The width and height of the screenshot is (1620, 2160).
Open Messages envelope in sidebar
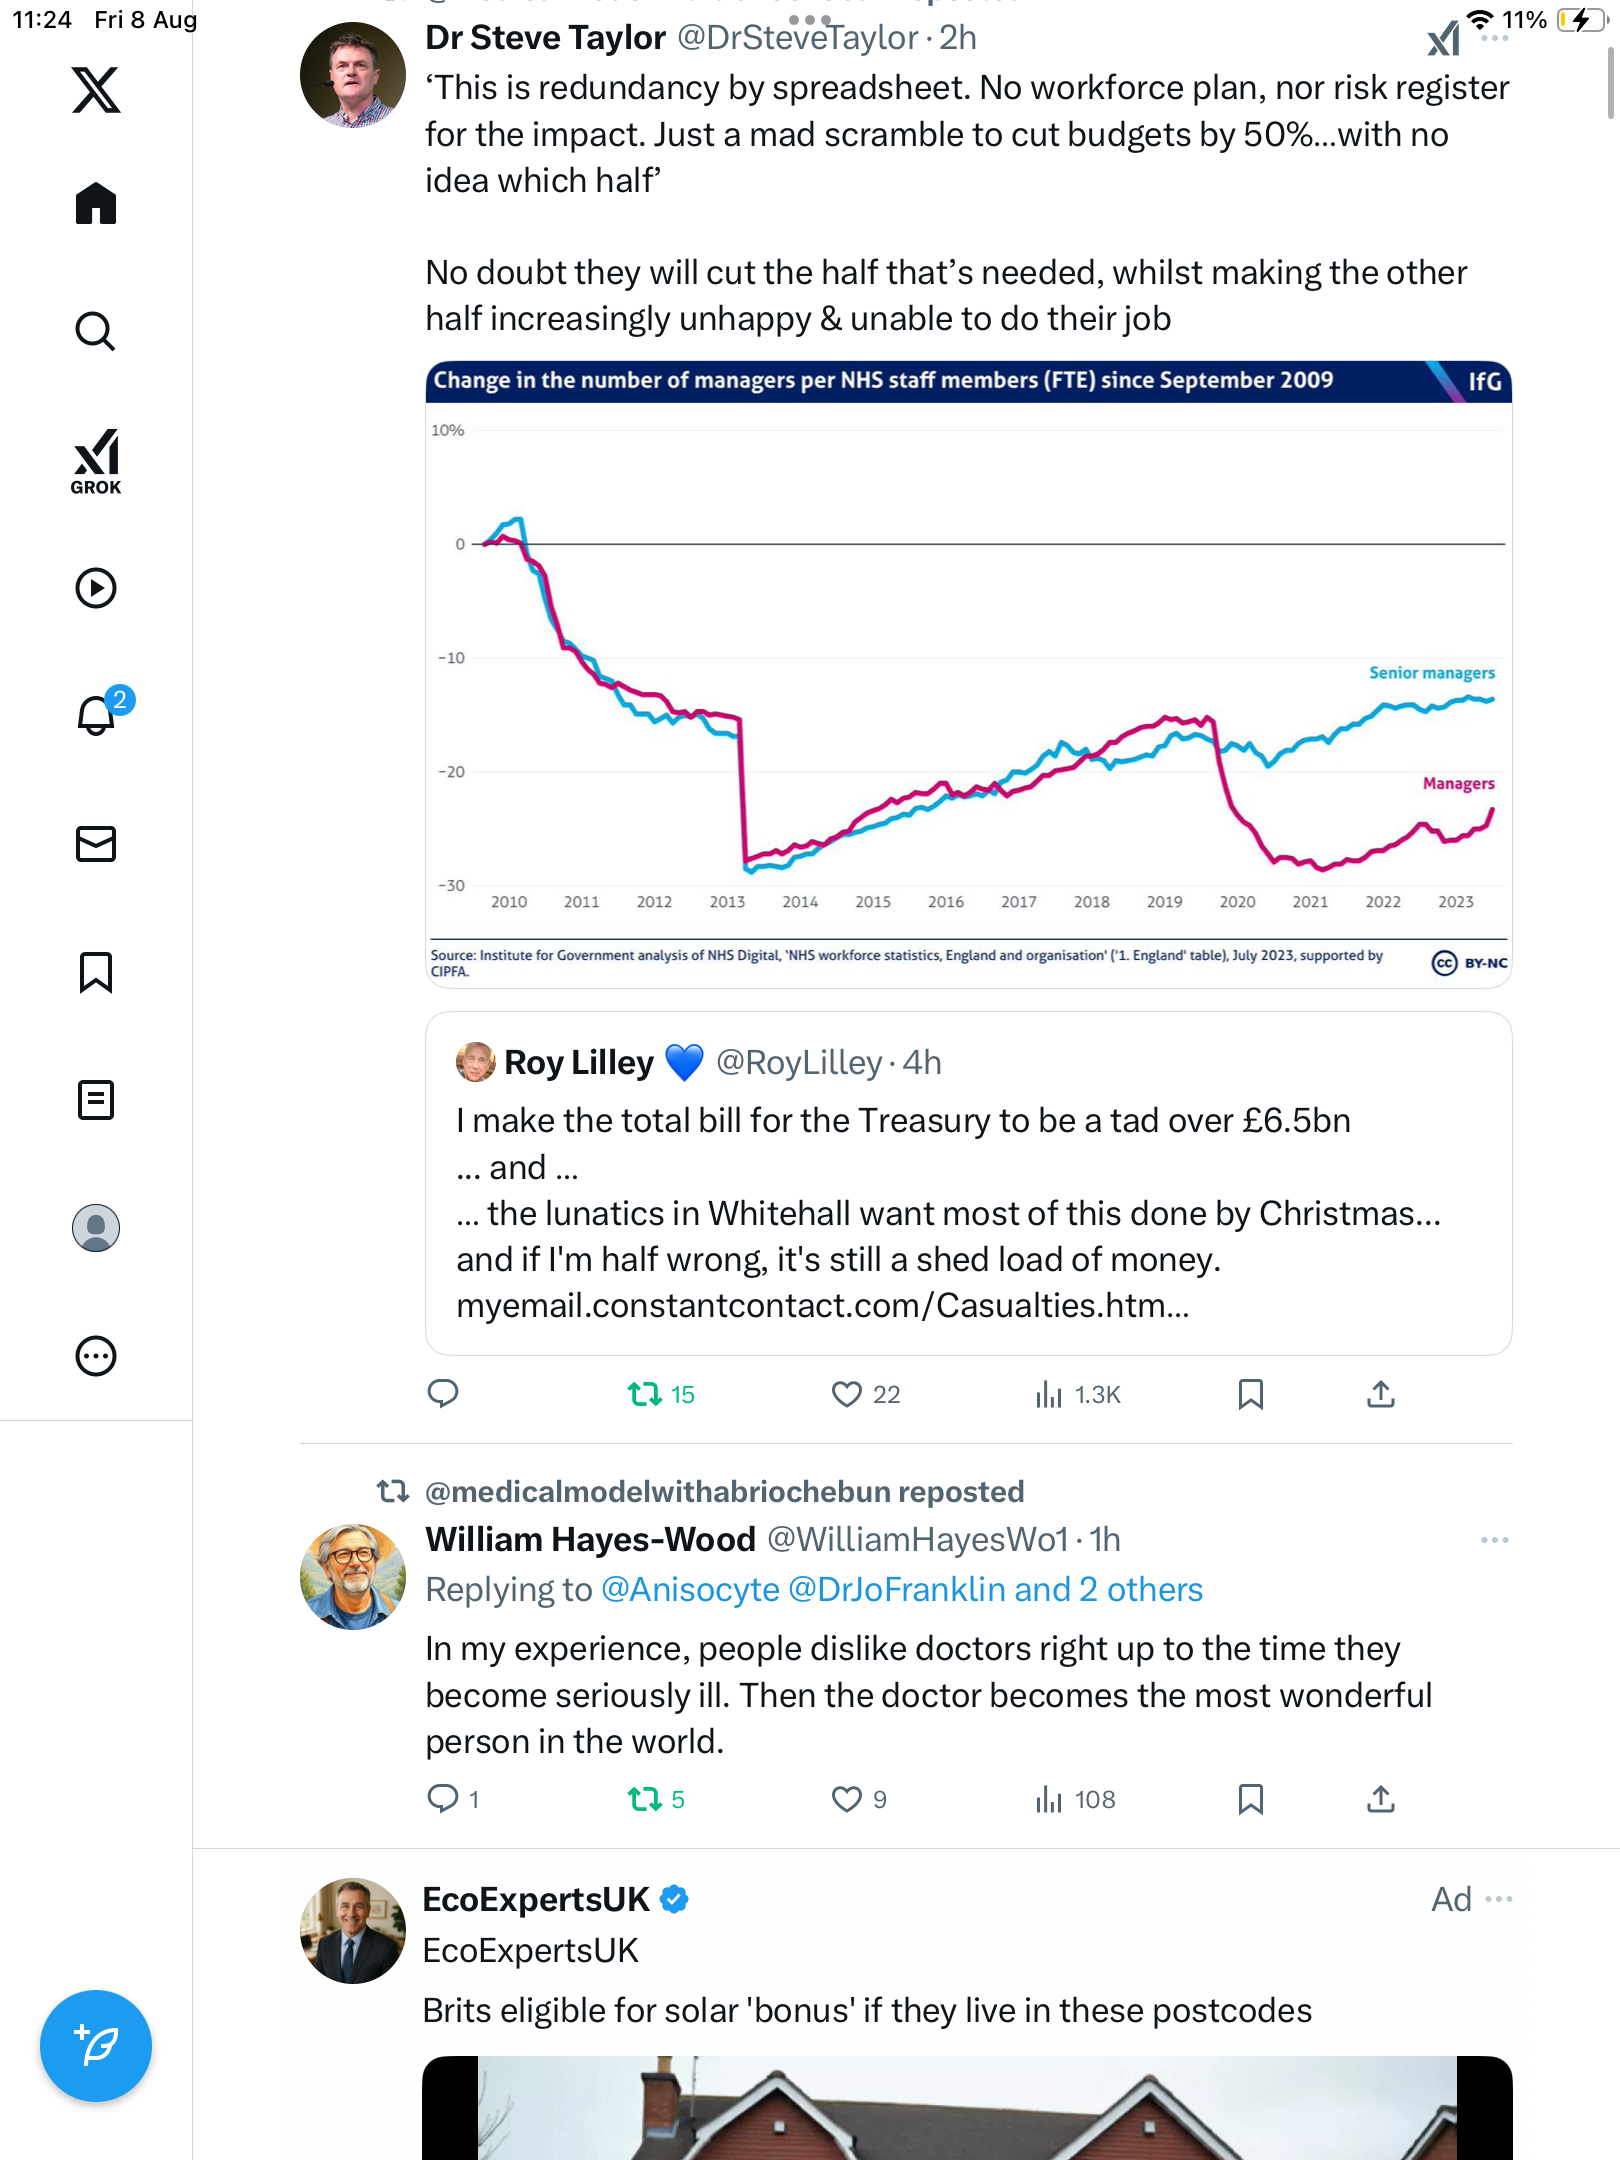click(96, 844)
